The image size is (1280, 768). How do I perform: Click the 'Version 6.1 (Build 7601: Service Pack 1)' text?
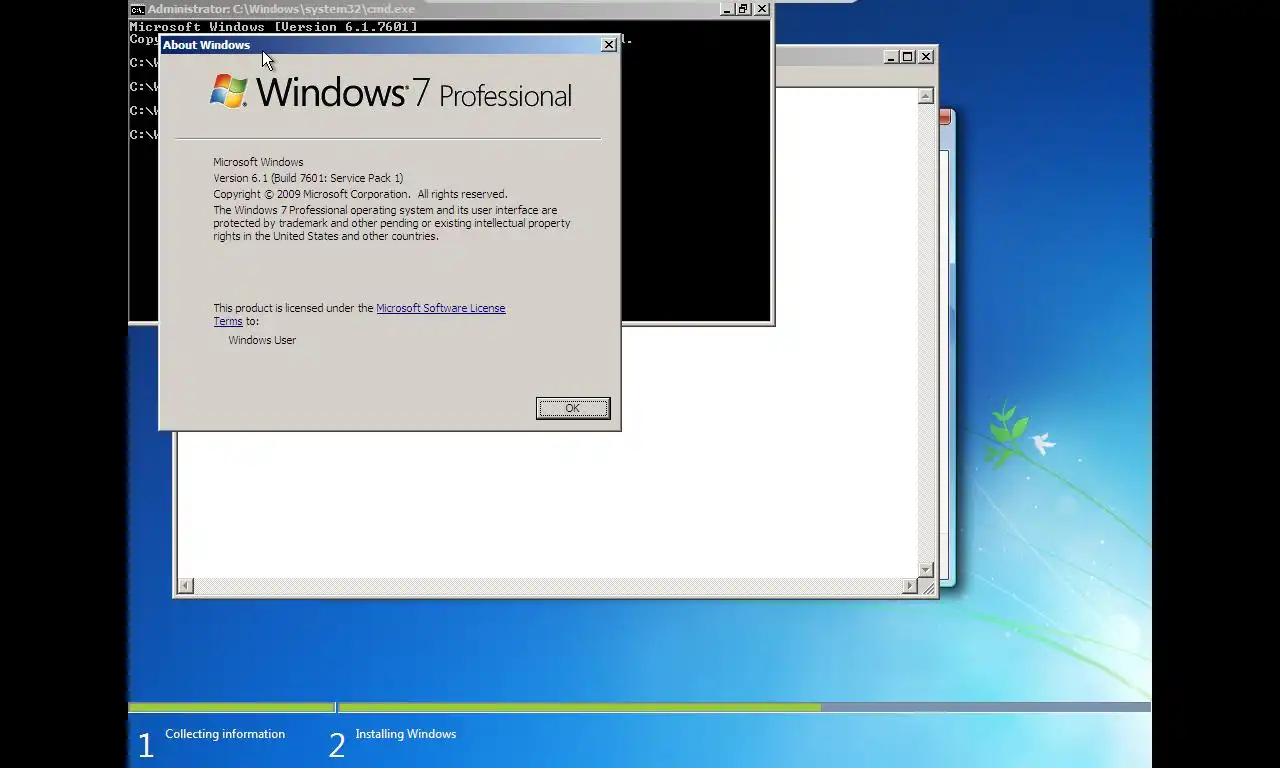point(308,178)
